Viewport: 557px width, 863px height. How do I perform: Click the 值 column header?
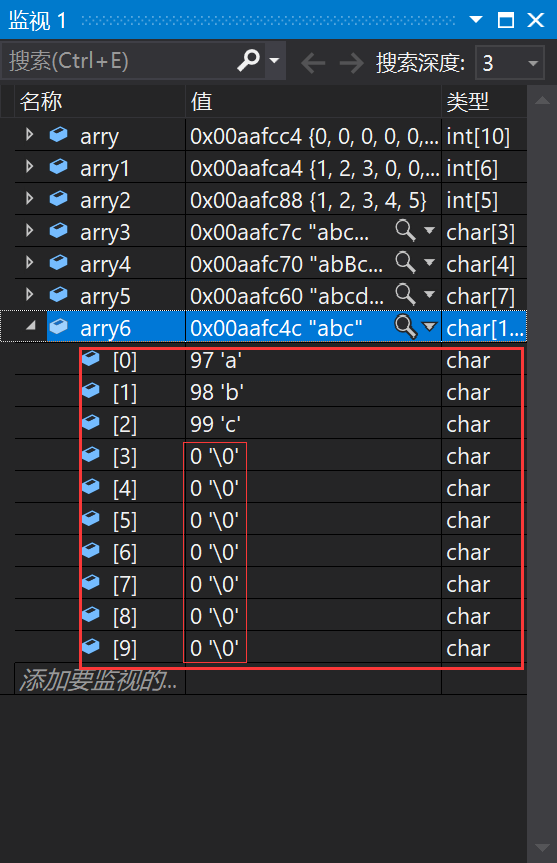click(x=314, y=102)
